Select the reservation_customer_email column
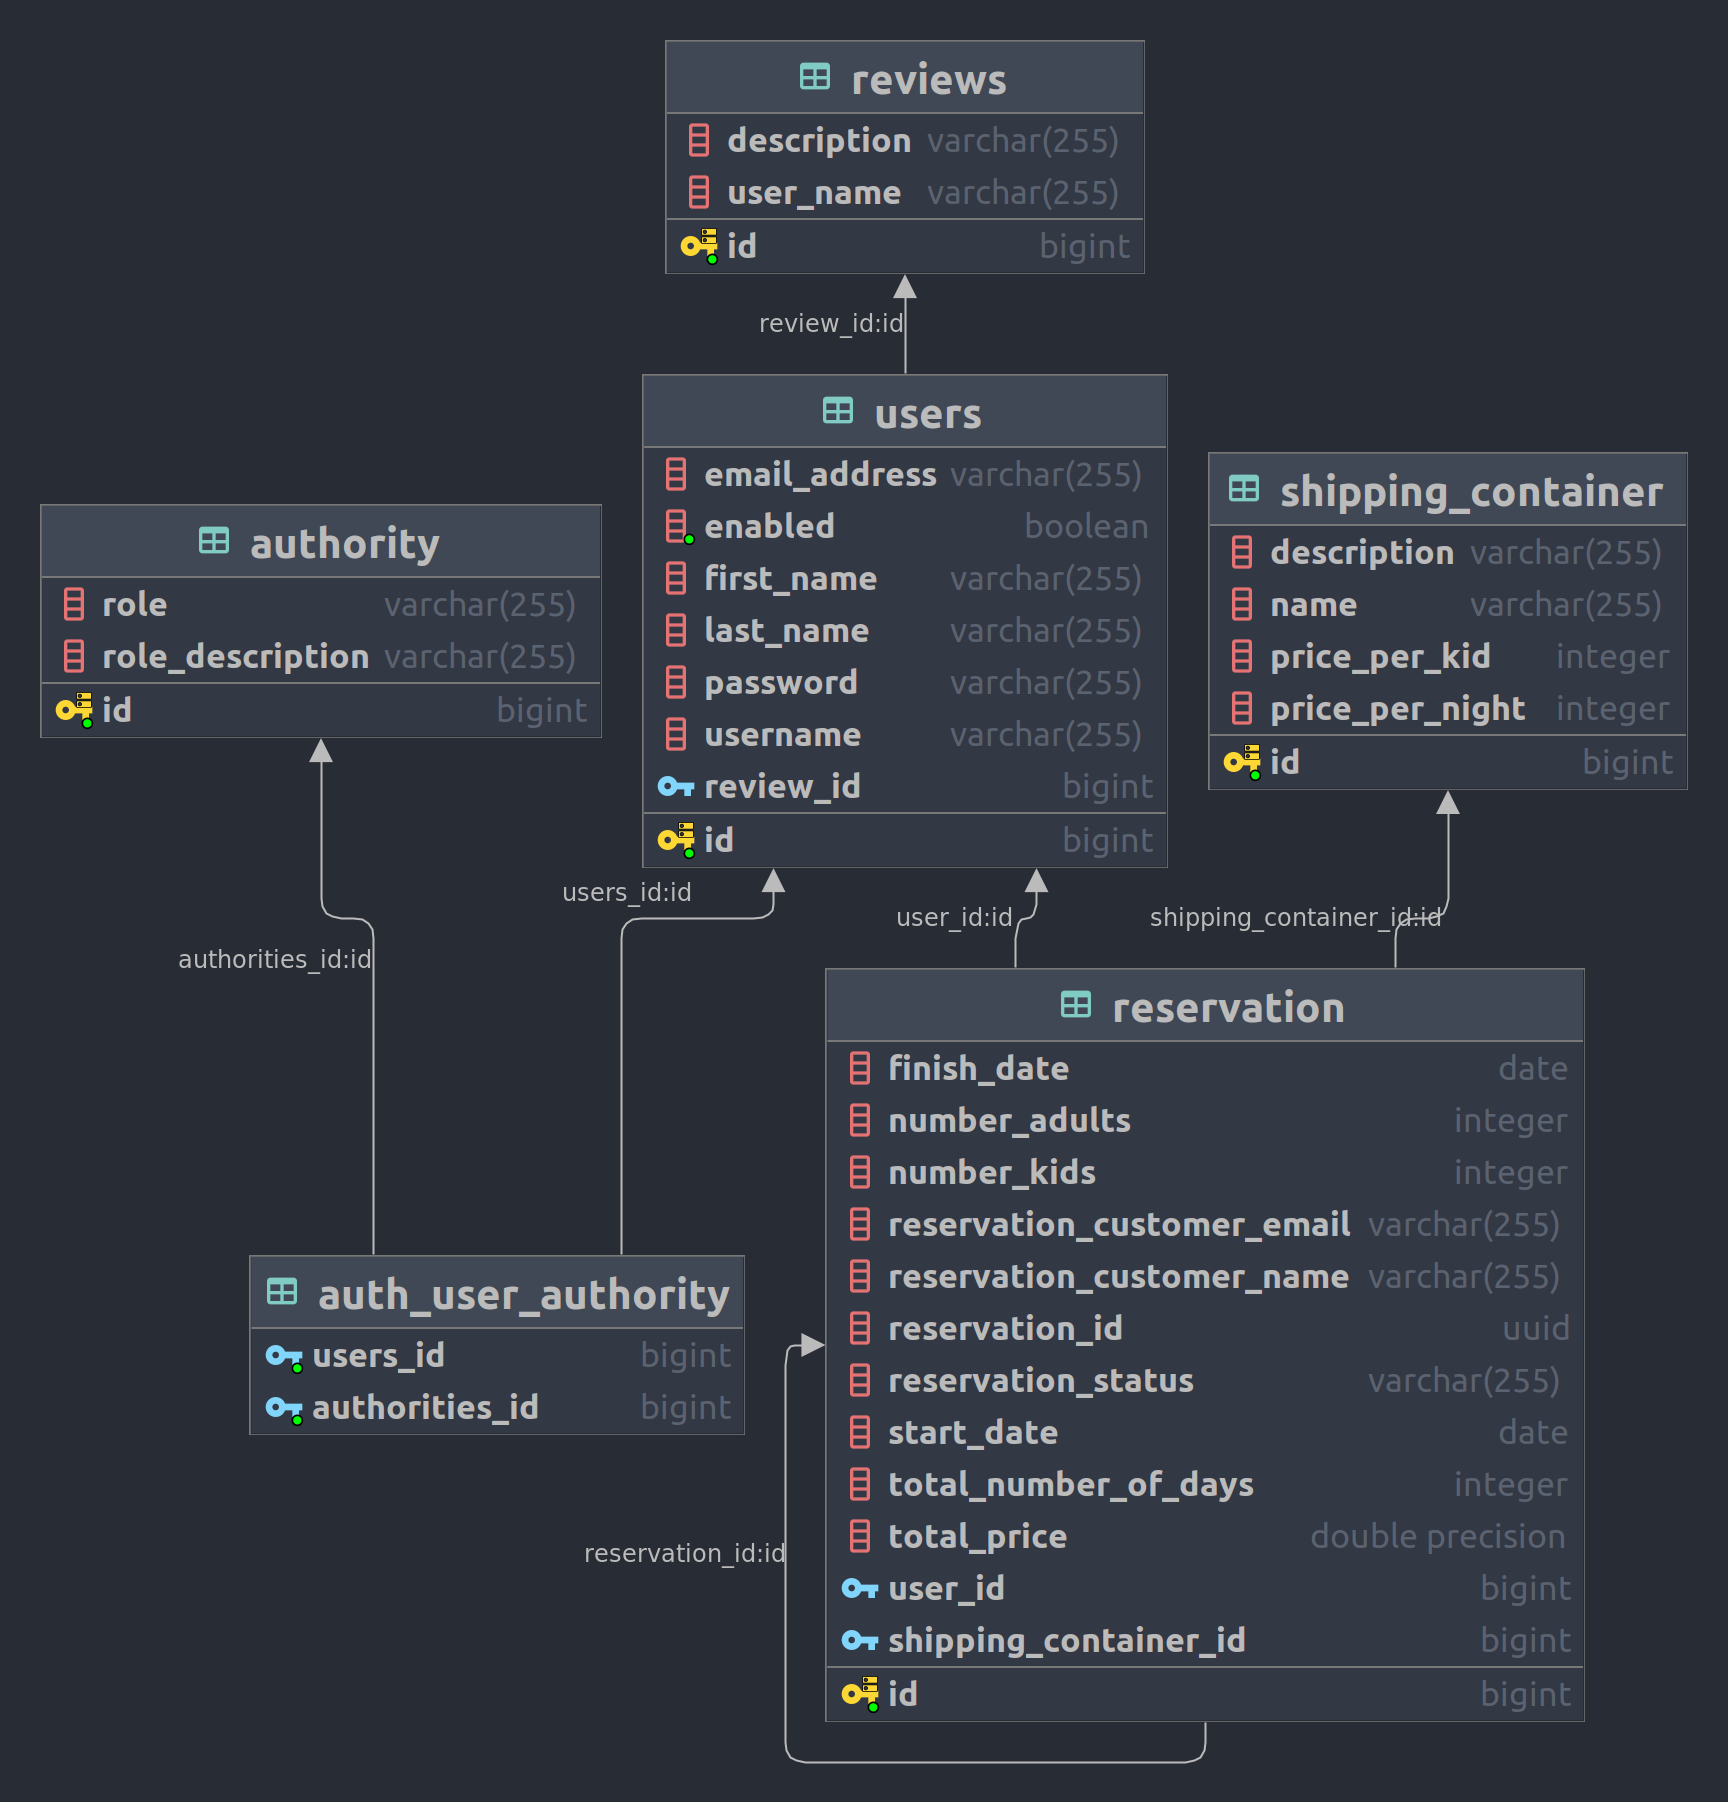1728x1802 pixels. 1205,1224
